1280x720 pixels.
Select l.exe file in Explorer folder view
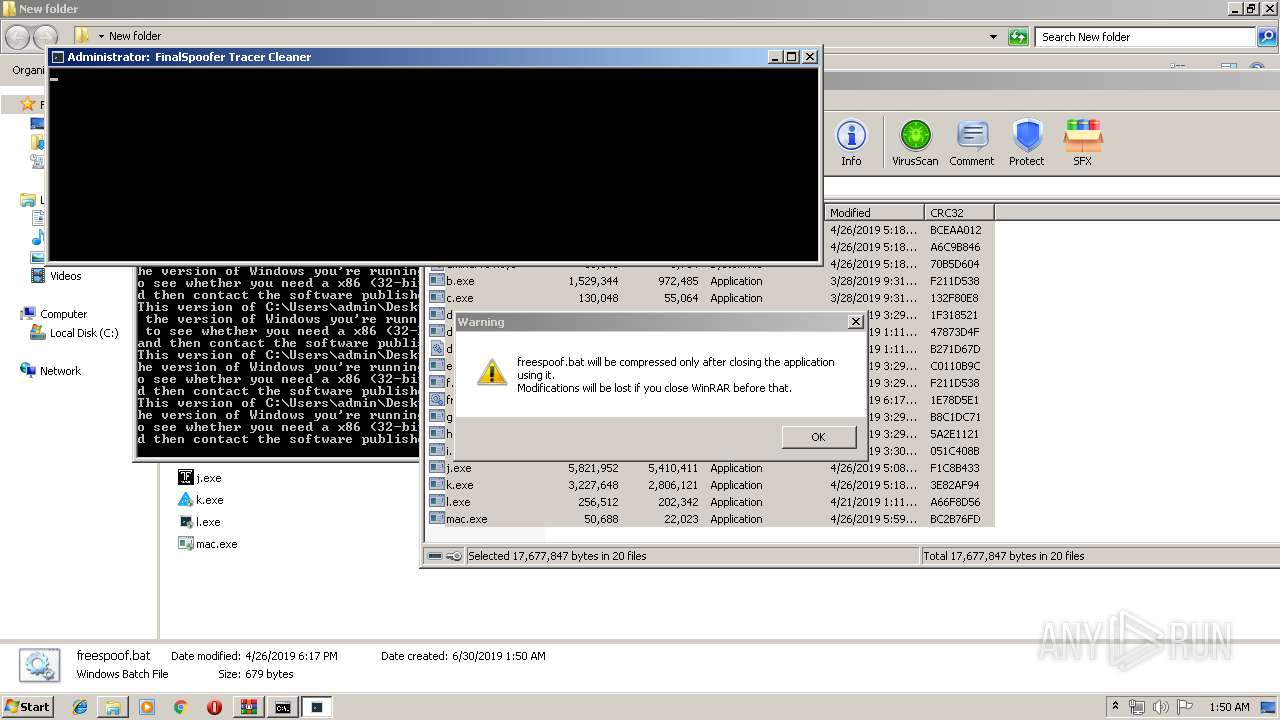click(x=200, y=522)
